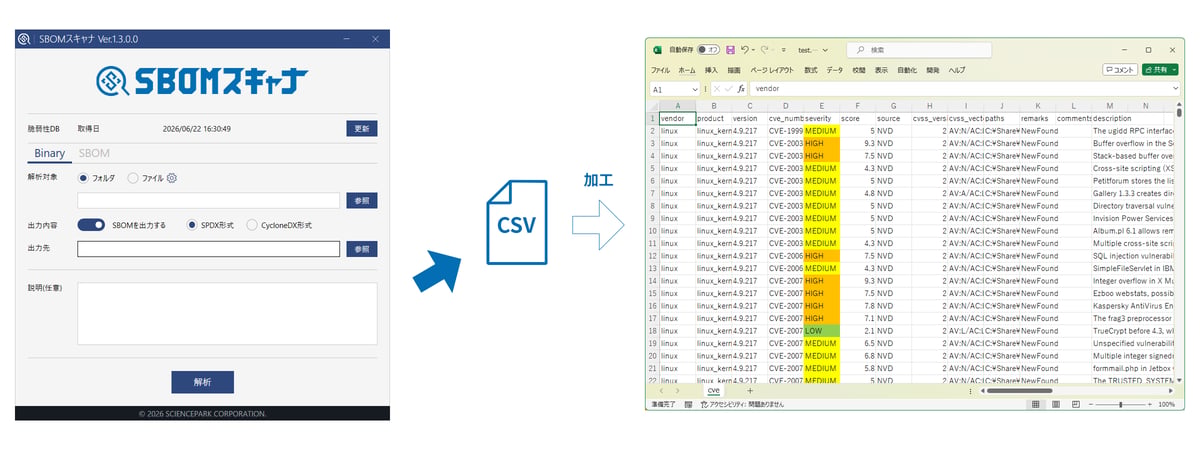1200x450 pixels.
Task: Click next sheet navigation arrow
Action: click(x=677, y=391)
